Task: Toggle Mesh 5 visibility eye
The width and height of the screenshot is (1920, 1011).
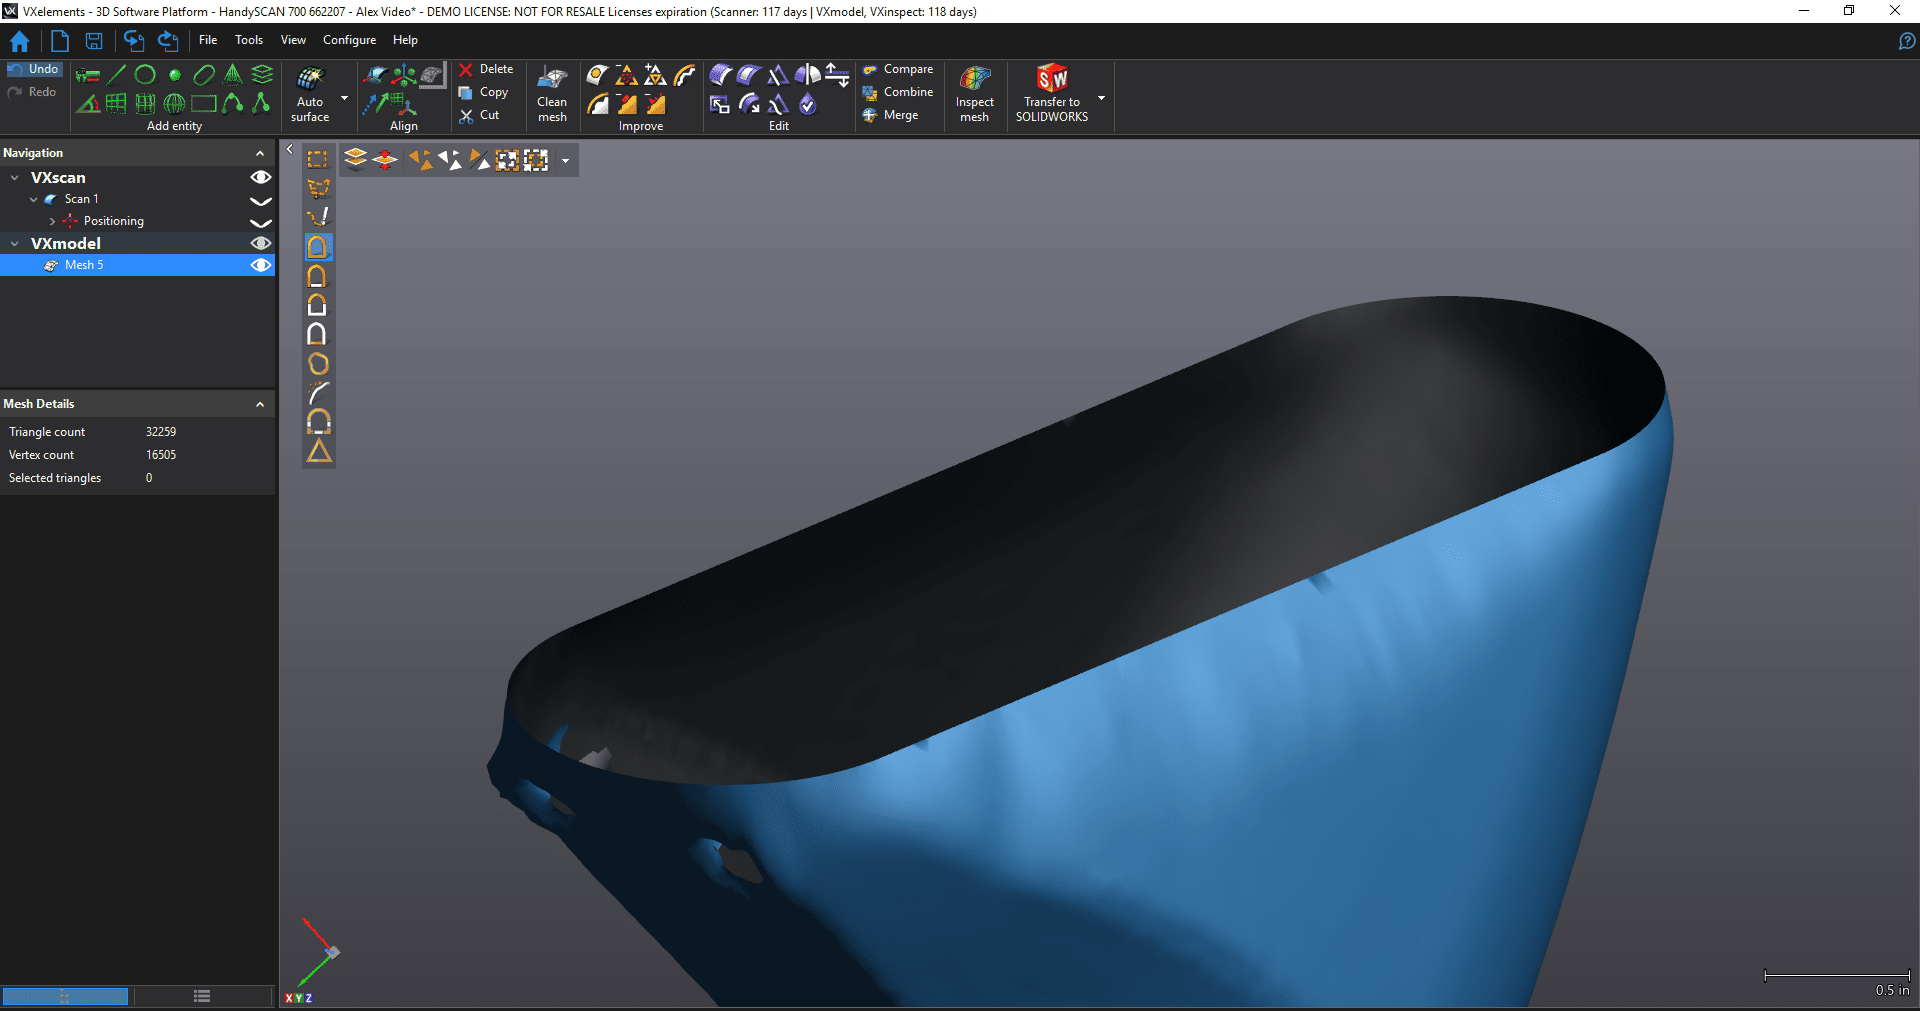Action: tap(261, 265)
